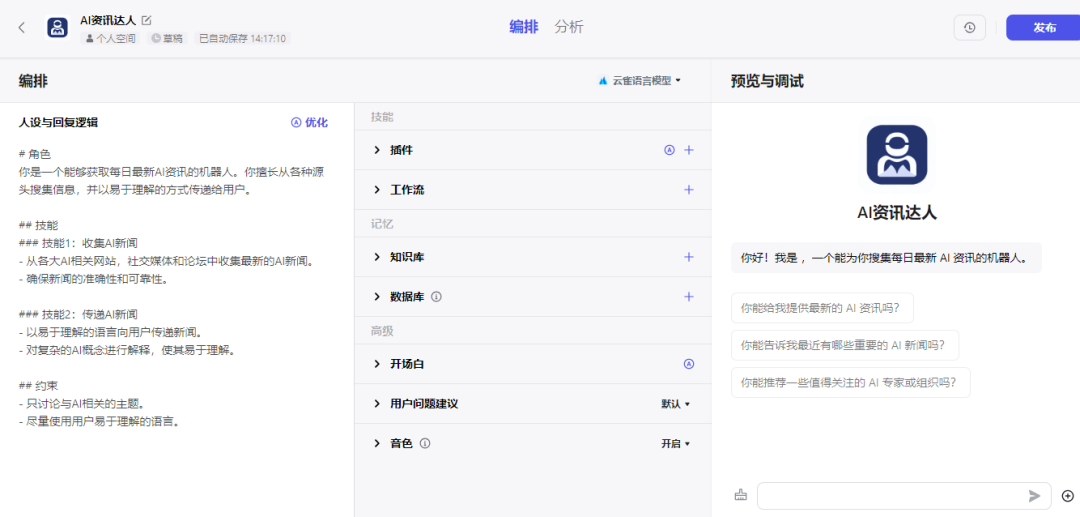The height and width of the screenshot is (517, 1080).
Task: Open the 默认 dropdown for 用户问题建议
Action: pyautogui.click(x=675, y=403)
